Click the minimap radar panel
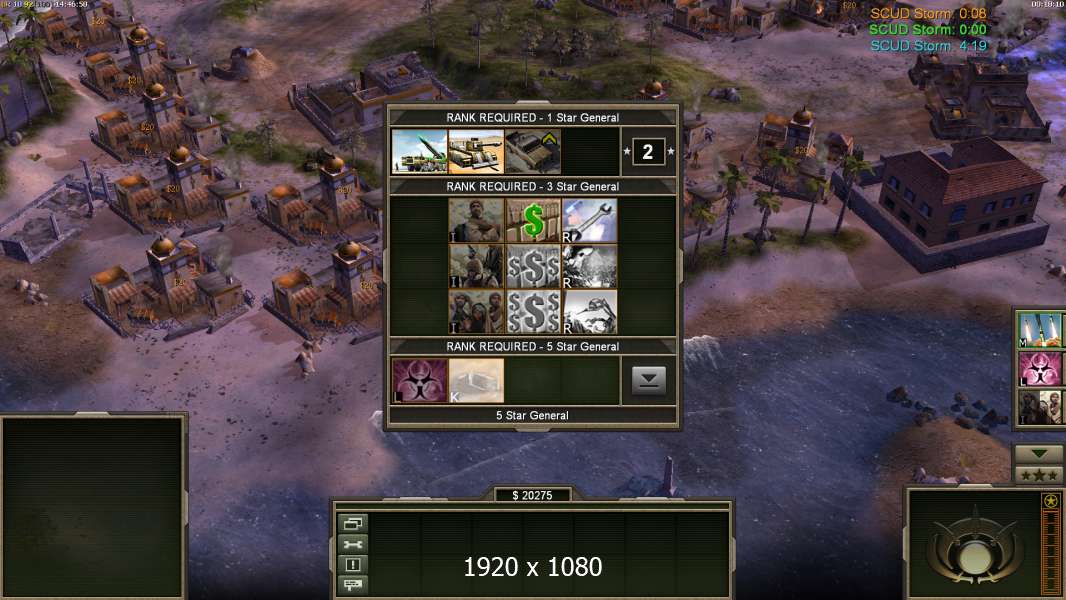Image resolution: width=1066 pixels, height=600 pixels. (93, 507)
